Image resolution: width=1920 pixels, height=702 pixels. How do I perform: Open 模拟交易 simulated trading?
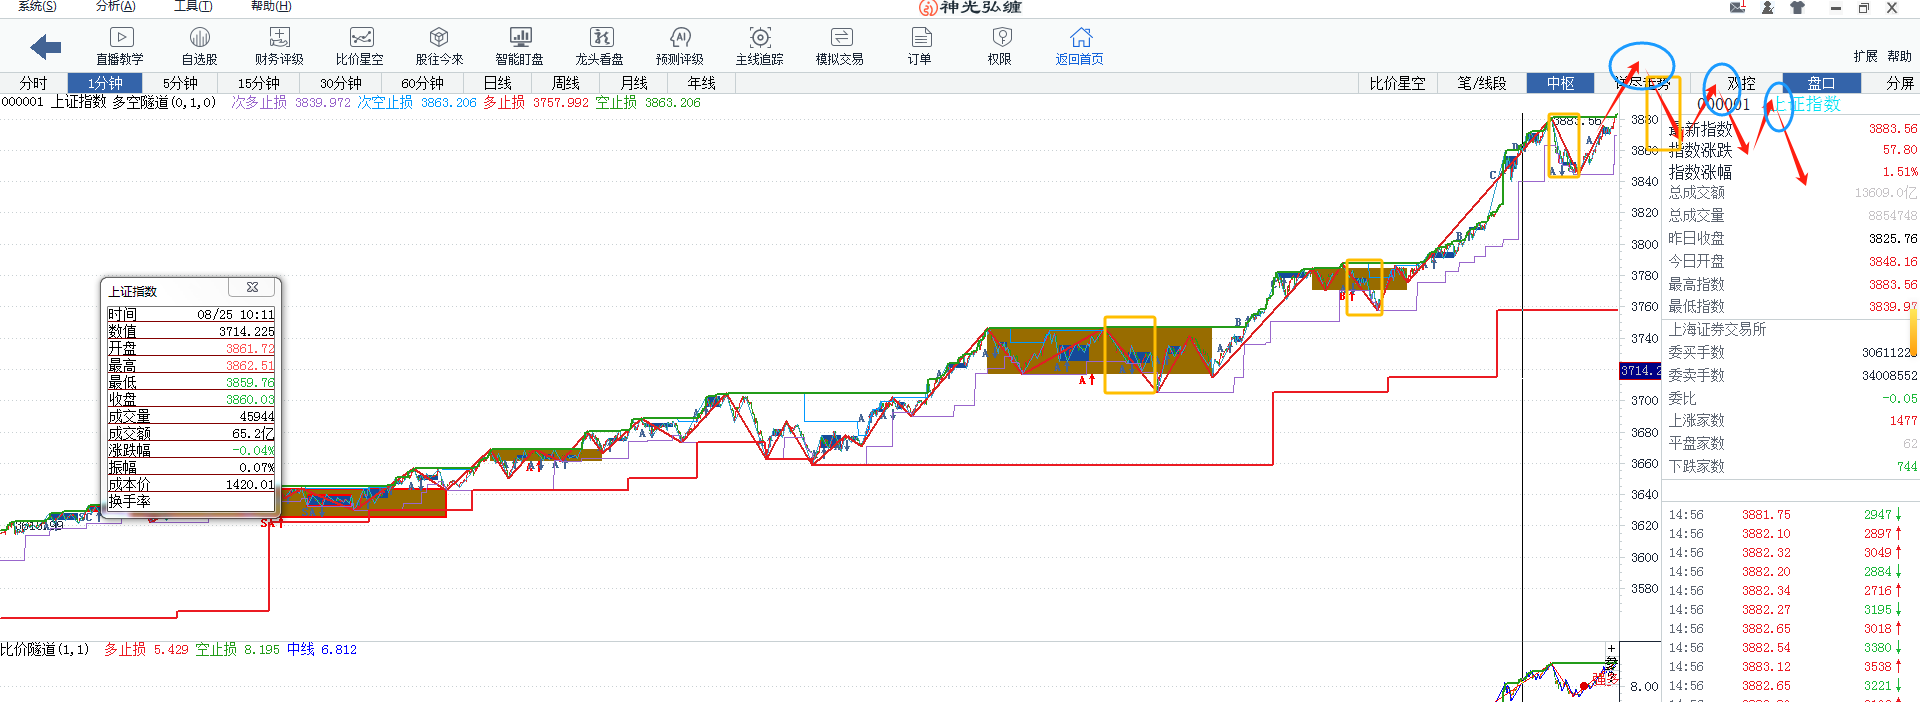(x=840, y=46)
